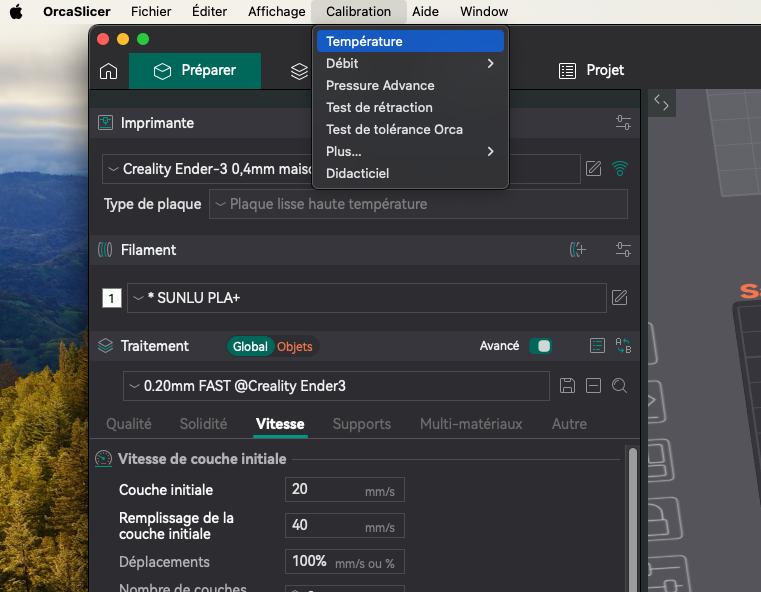Choose Pressure Advance calibration
The width and height of the screenshot is (761, 592).
click(x=411, y=85)
